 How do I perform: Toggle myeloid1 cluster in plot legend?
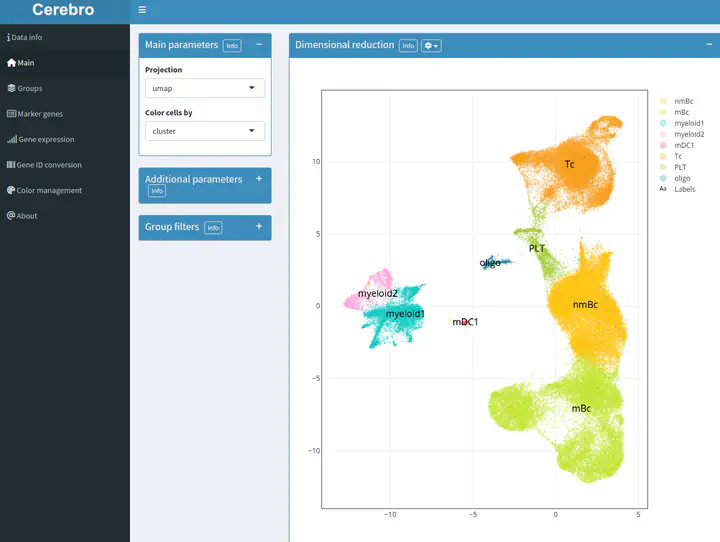[x=689, y=123]
